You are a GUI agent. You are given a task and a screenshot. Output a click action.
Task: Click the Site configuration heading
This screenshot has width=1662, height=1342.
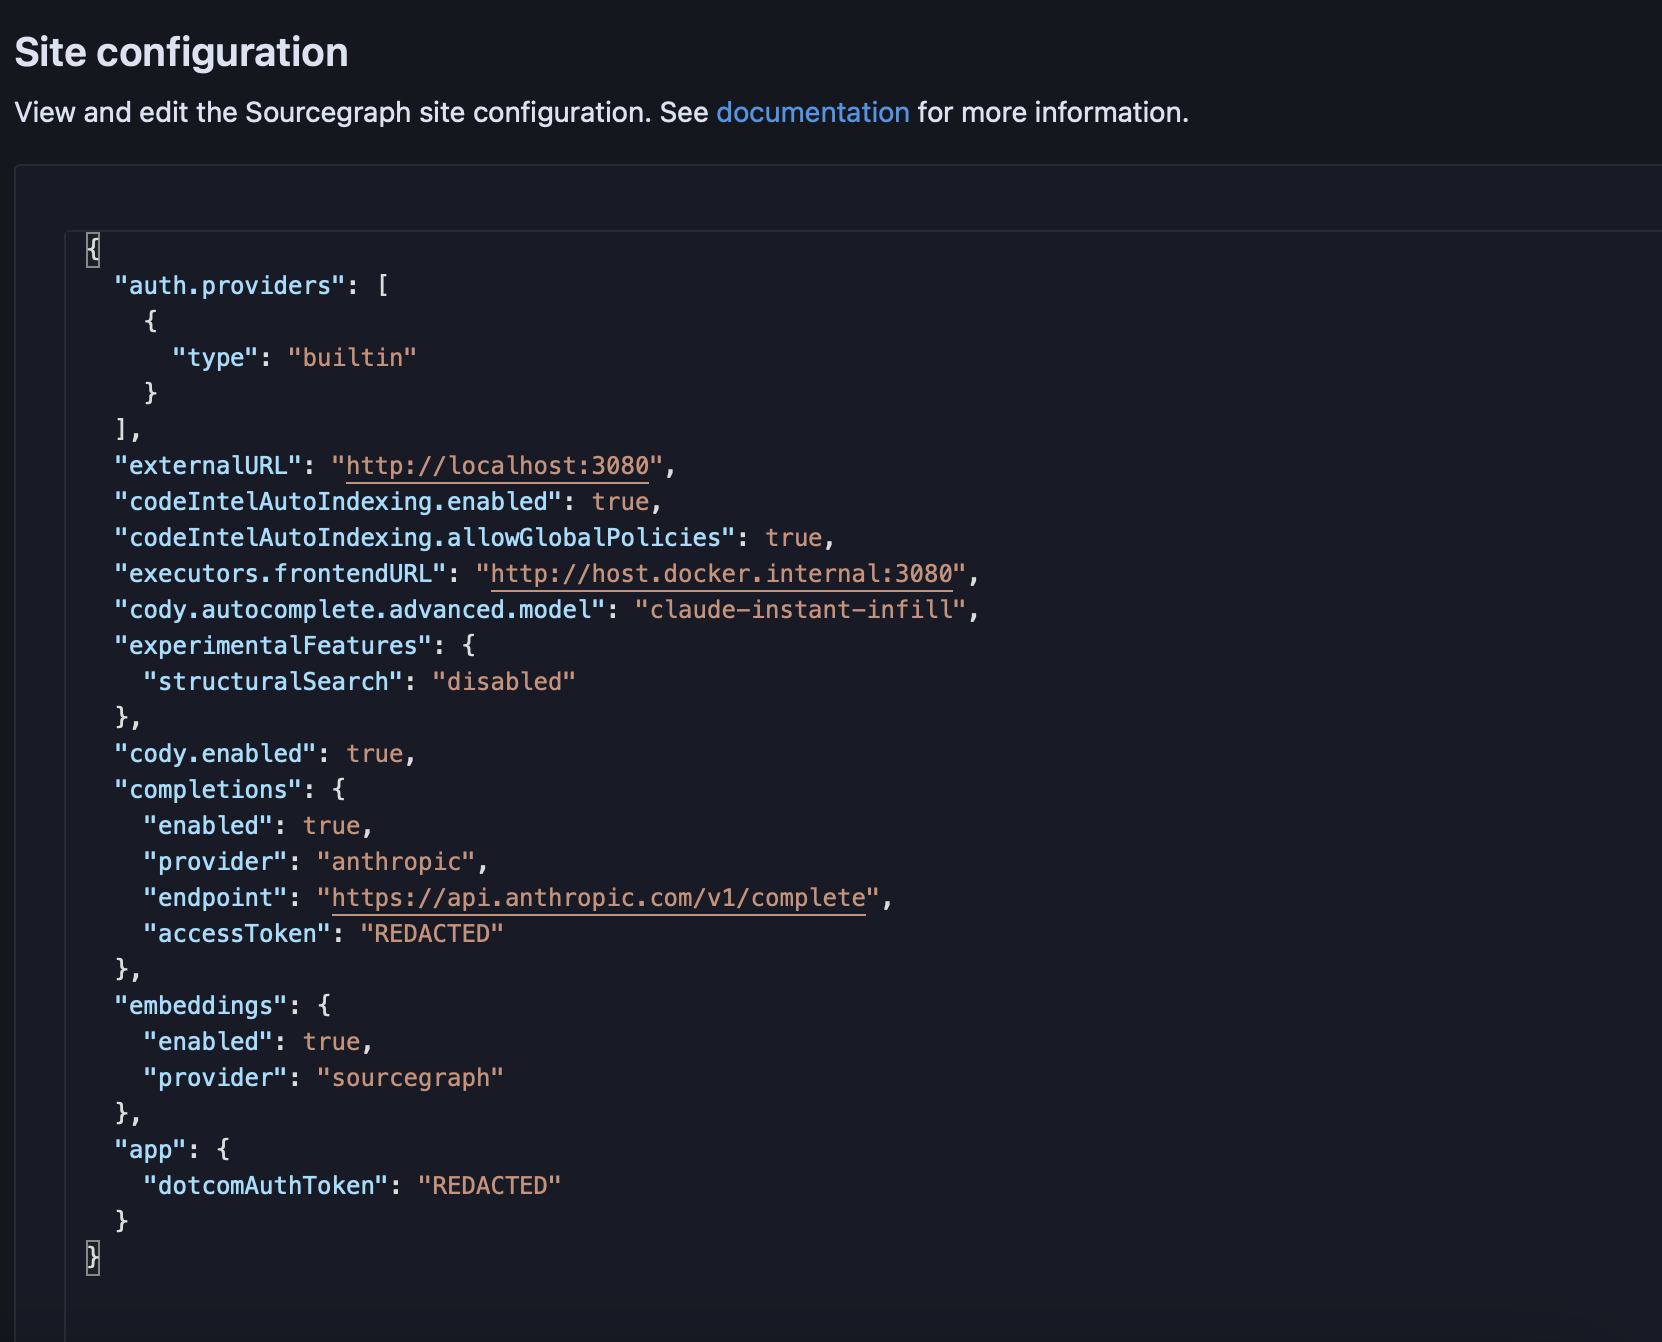tap(180, 51)
